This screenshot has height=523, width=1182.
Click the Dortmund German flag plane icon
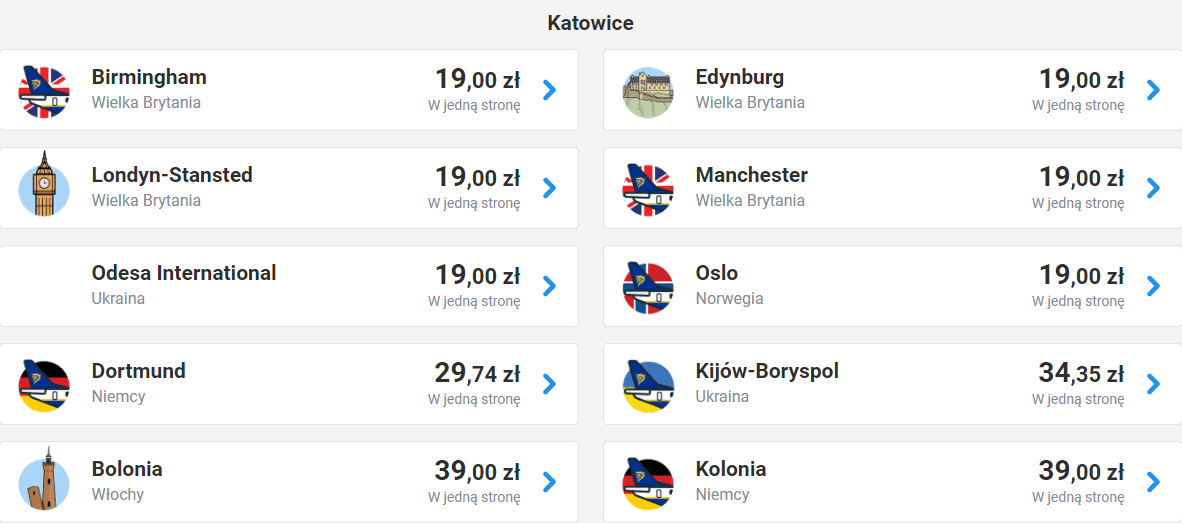pyautogui.click(x=44, y=385)
